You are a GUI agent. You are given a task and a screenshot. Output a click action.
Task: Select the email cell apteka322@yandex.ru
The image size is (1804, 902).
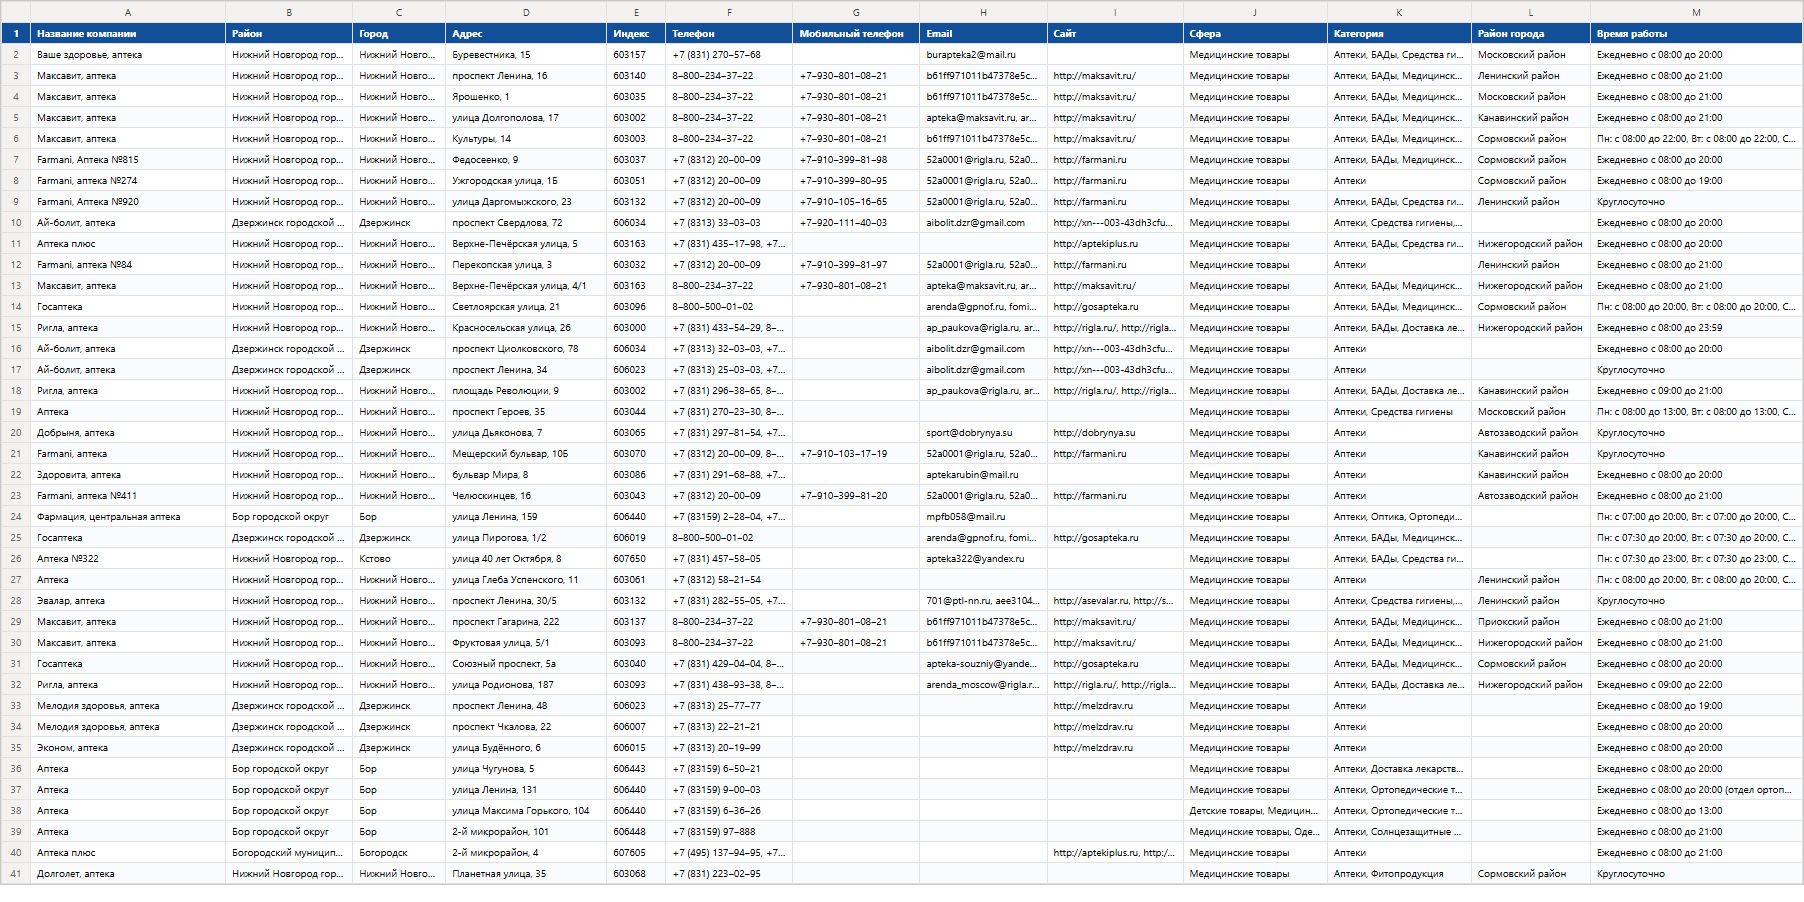click(983, 559)
